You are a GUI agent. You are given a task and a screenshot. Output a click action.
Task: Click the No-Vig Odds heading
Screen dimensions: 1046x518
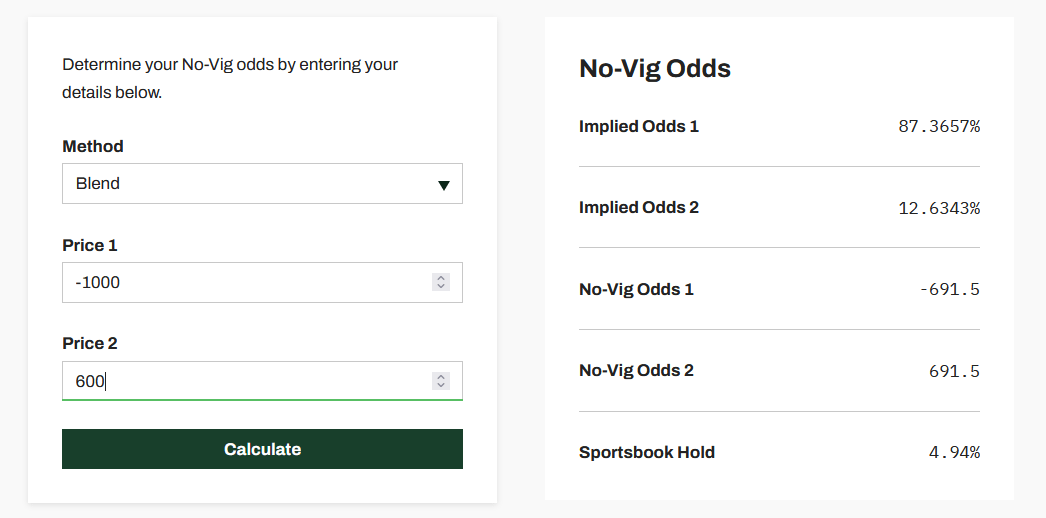655,68
